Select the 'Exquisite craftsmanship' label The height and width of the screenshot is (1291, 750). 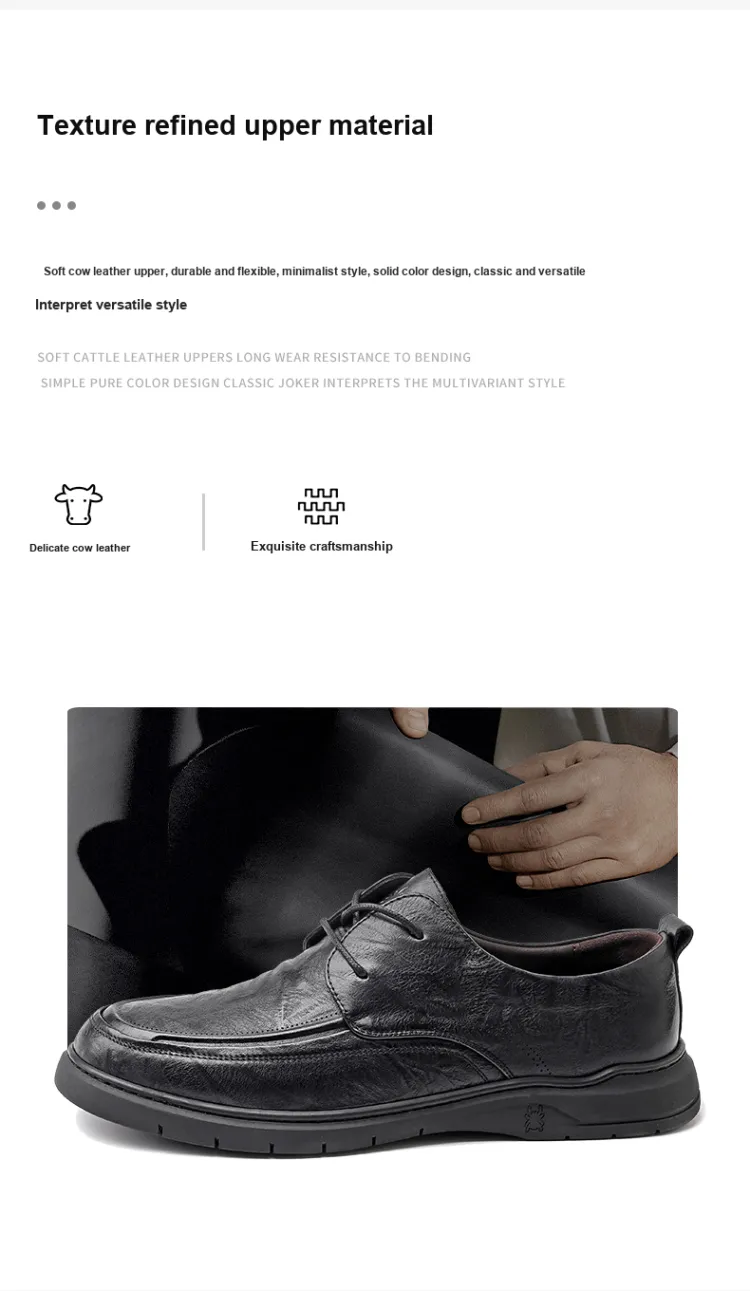[321, 546]
